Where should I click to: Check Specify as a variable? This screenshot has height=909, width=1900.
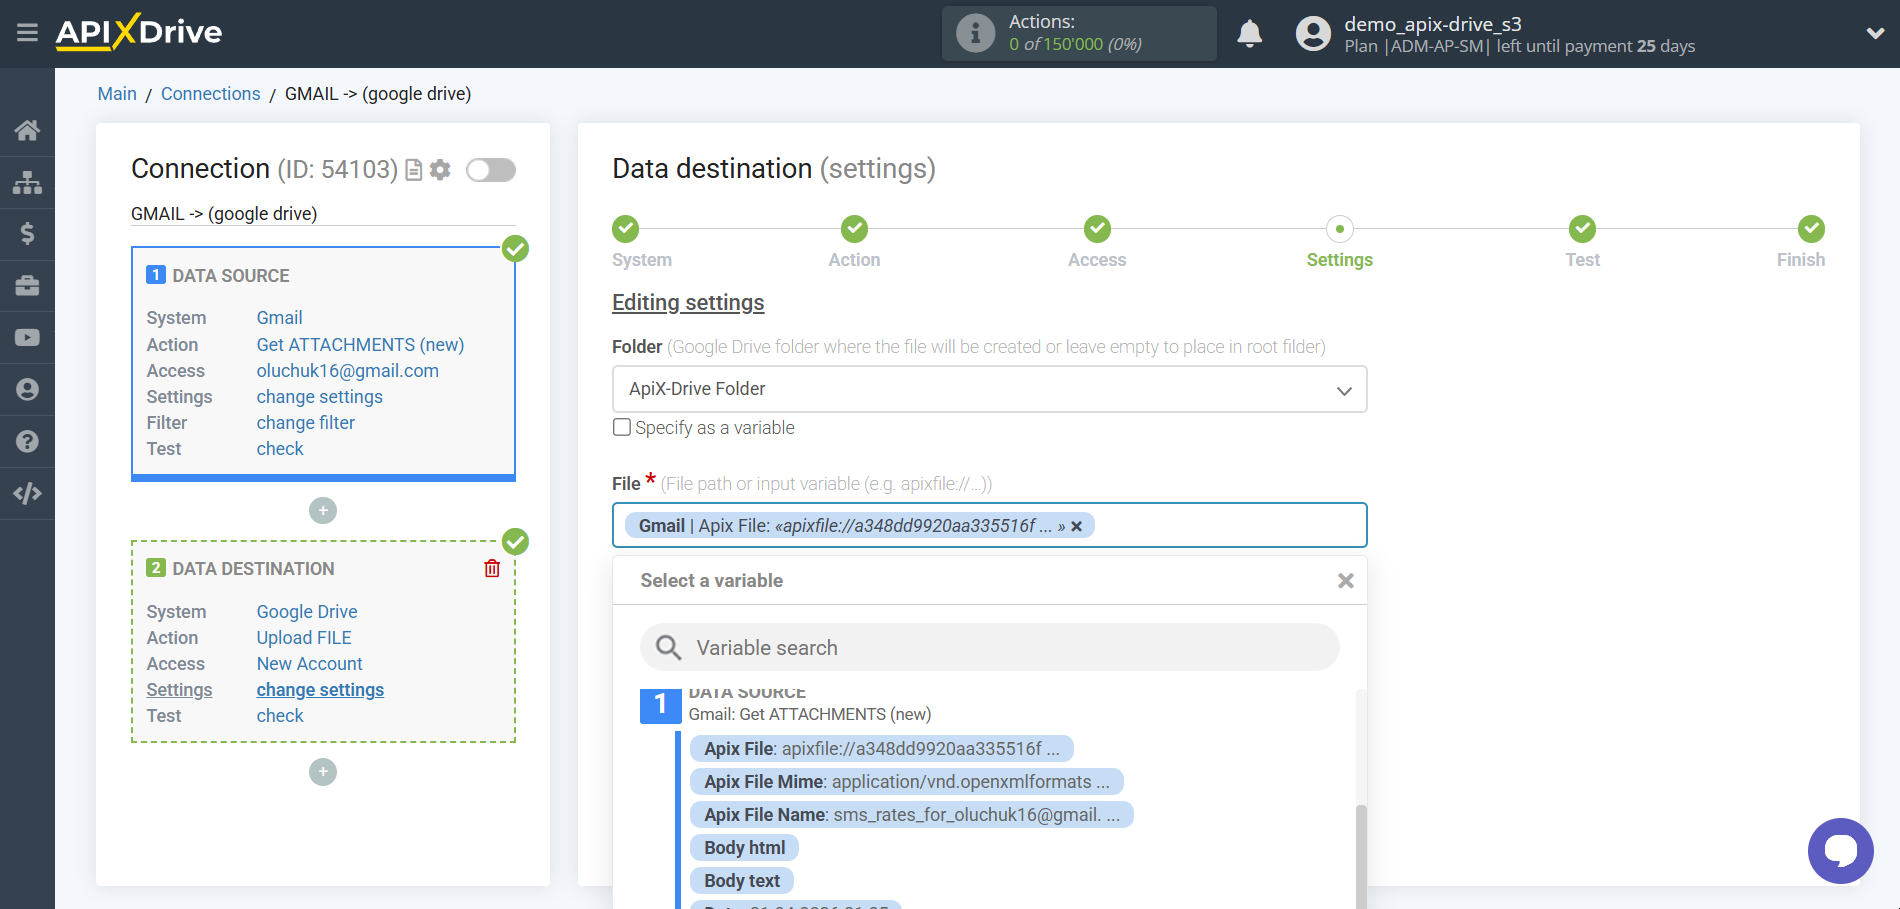(622, 427)
